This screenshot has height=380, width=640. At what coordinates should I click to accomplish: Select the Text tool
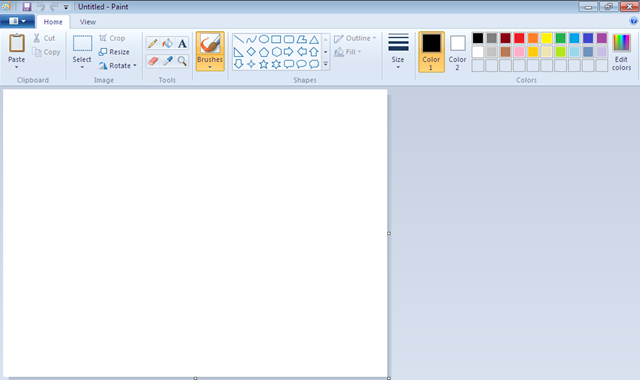pos(182,43)
